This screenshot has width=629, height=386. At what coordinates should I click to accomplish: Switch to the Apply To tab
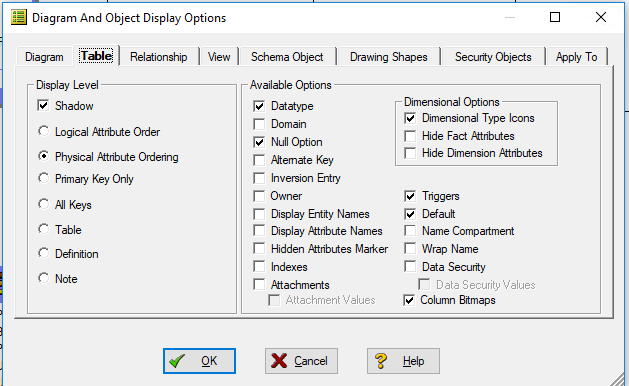click(x=576, y=57)
